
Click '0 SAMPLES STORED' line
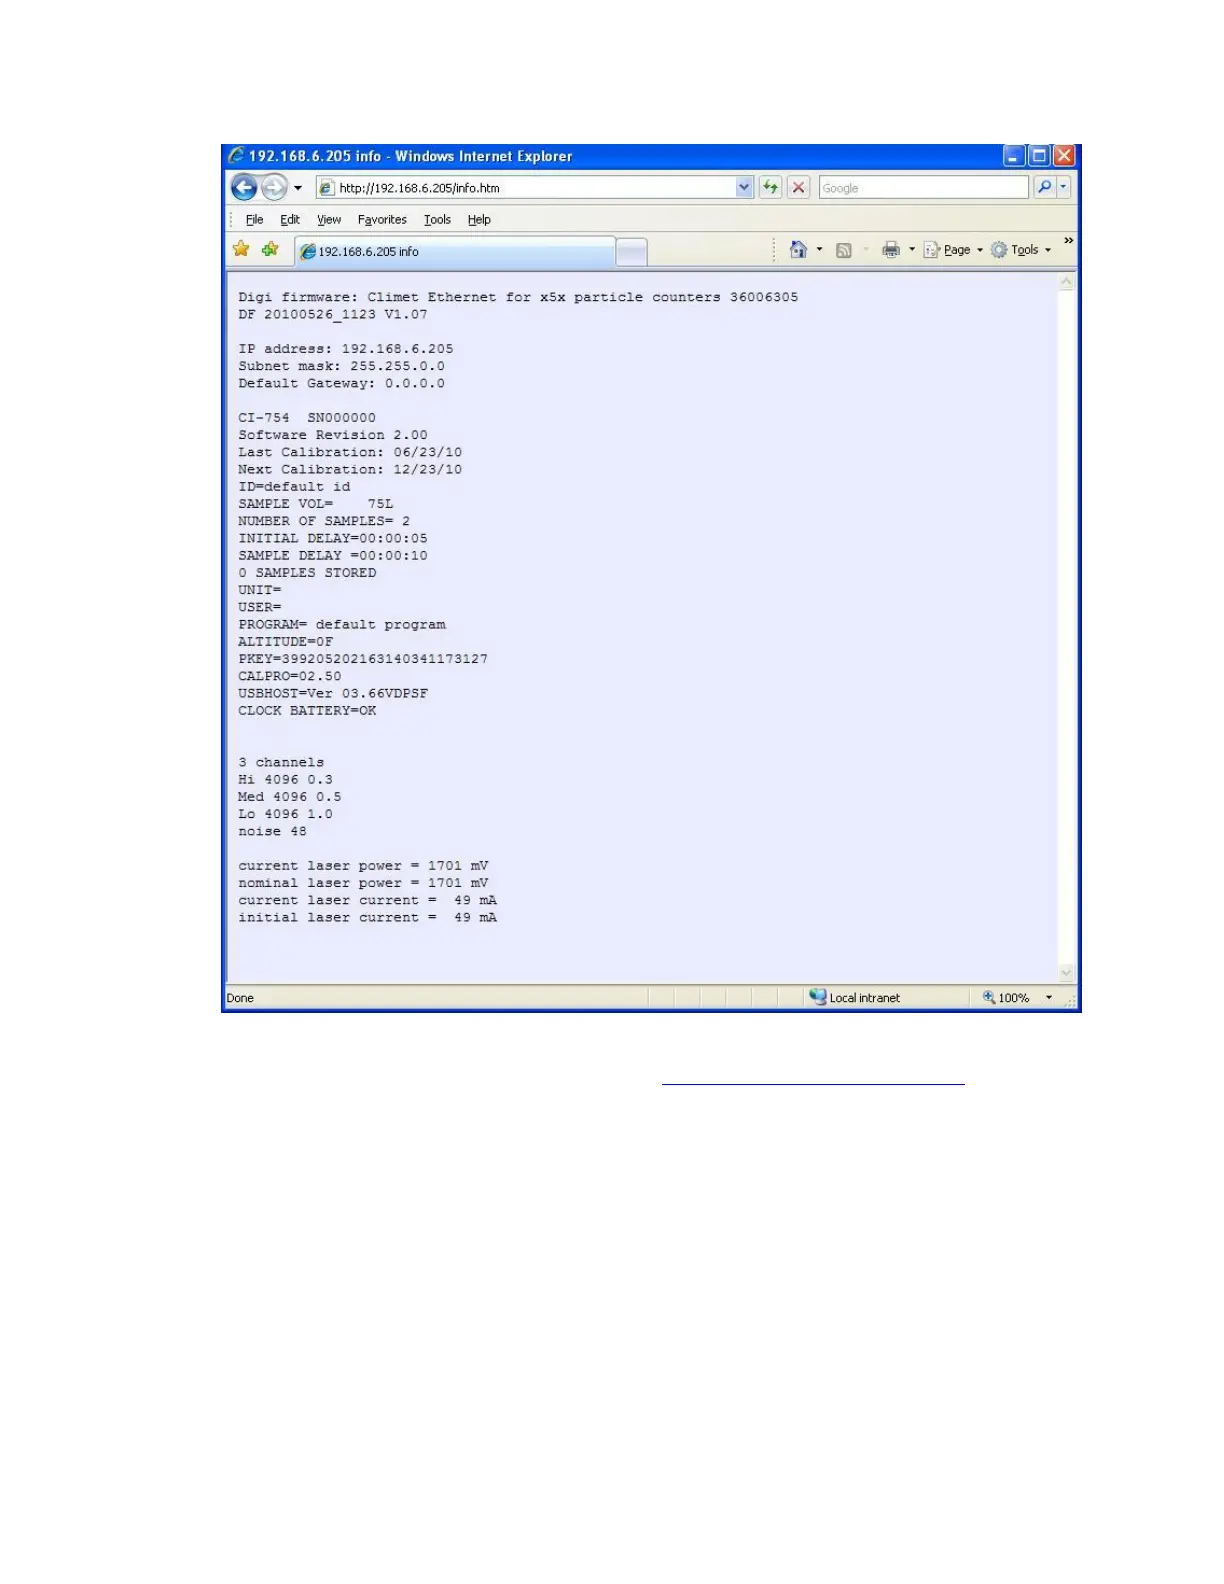tap(307, 573)
